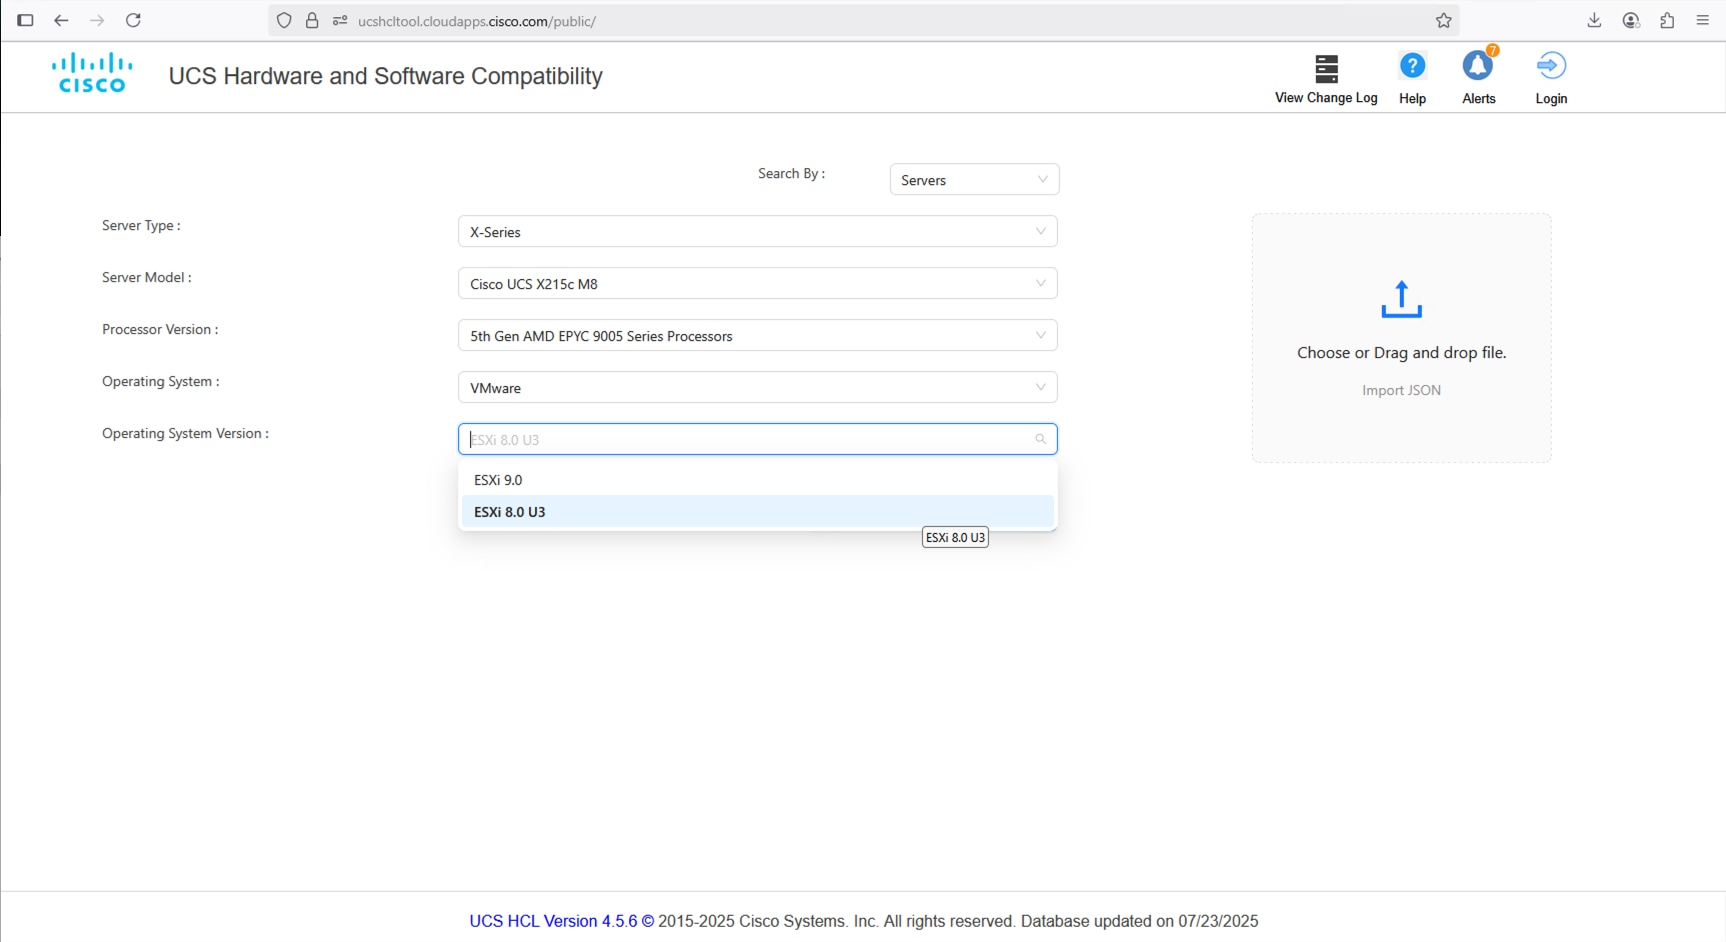Open the Search By dropdown set to Servers

(973, 179)
